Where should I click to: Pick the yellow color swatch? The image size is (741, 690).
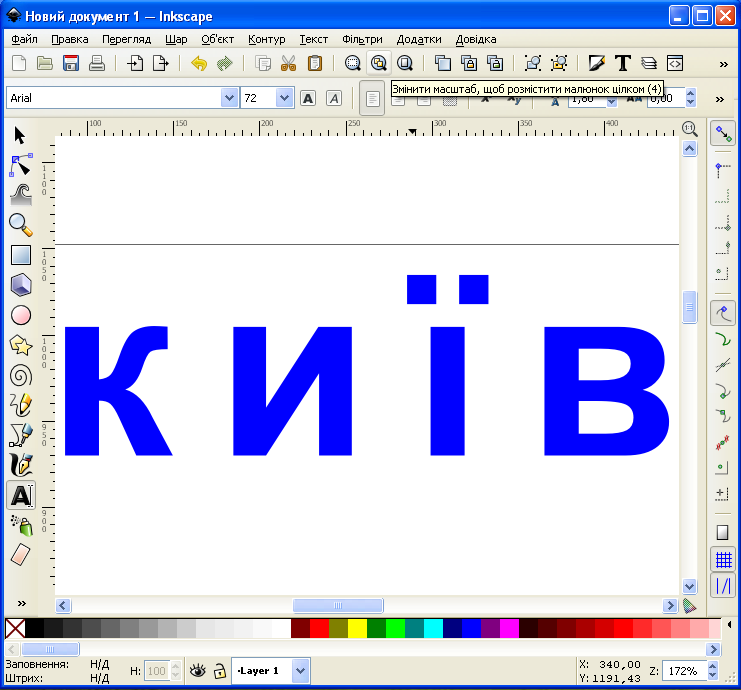tap(357, 629)
